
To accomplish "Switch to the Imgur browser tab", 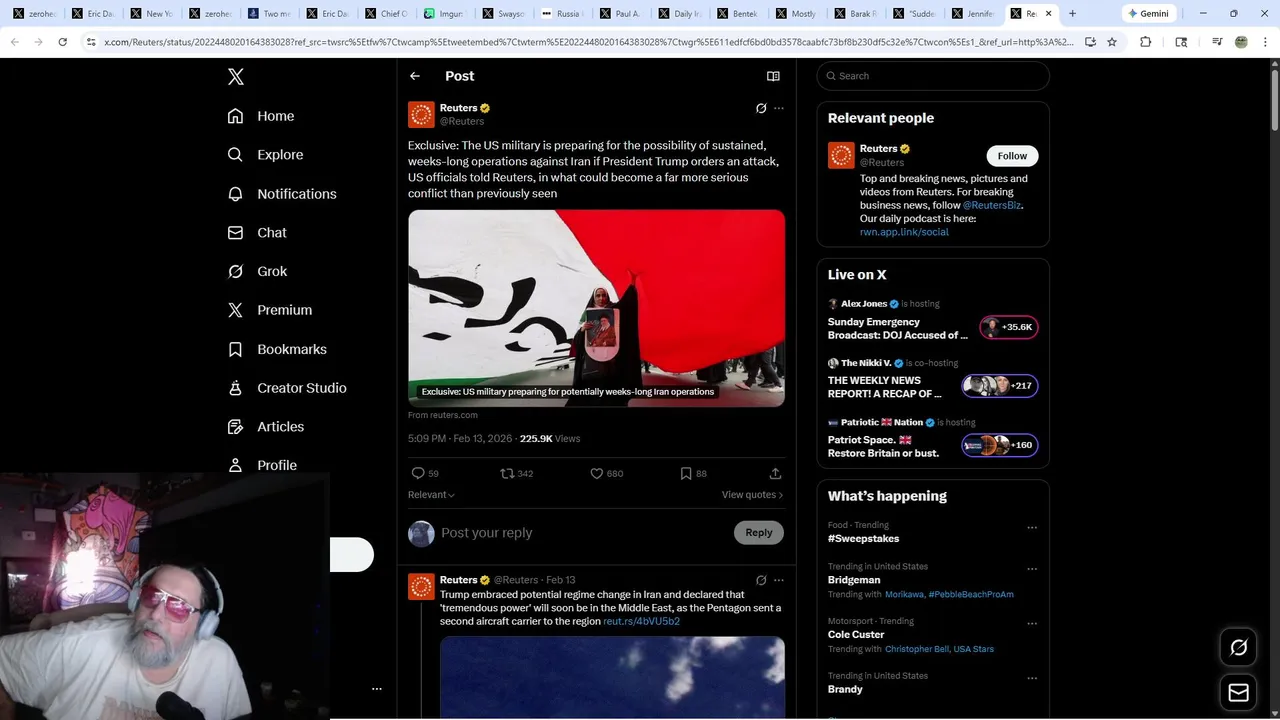I will [445, 14].
